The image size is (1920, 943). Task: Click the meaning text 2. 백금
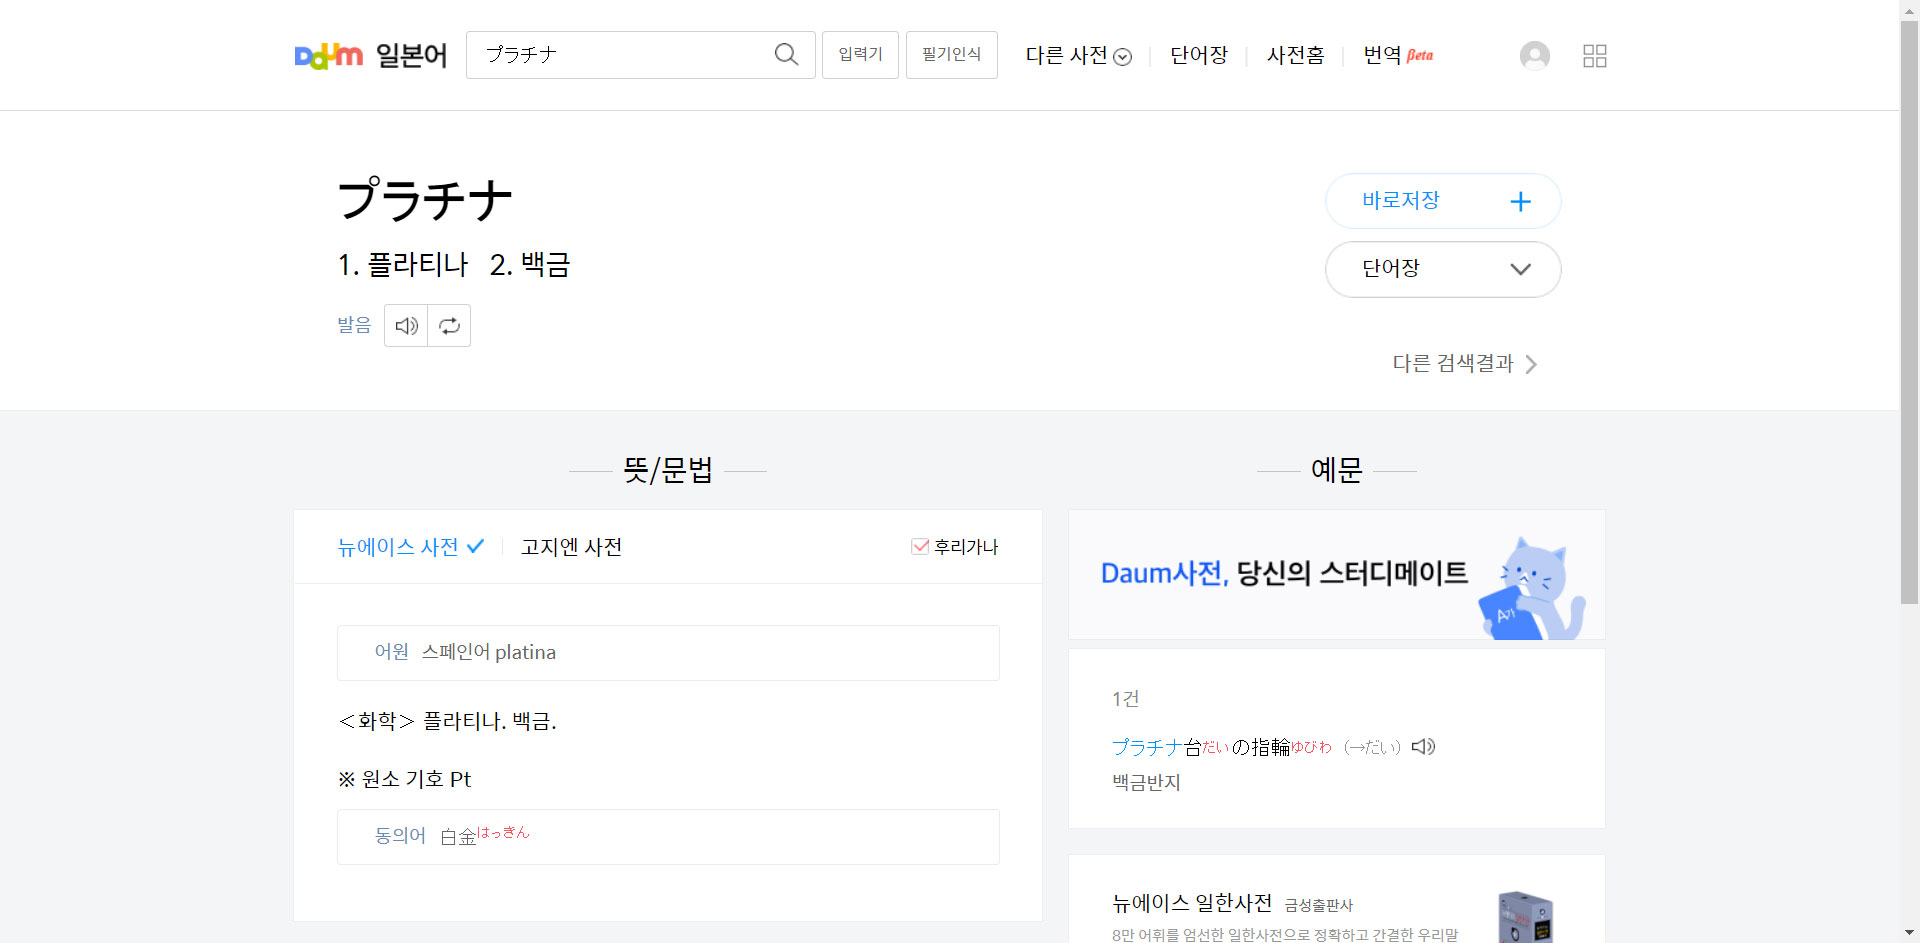(530, 265)
